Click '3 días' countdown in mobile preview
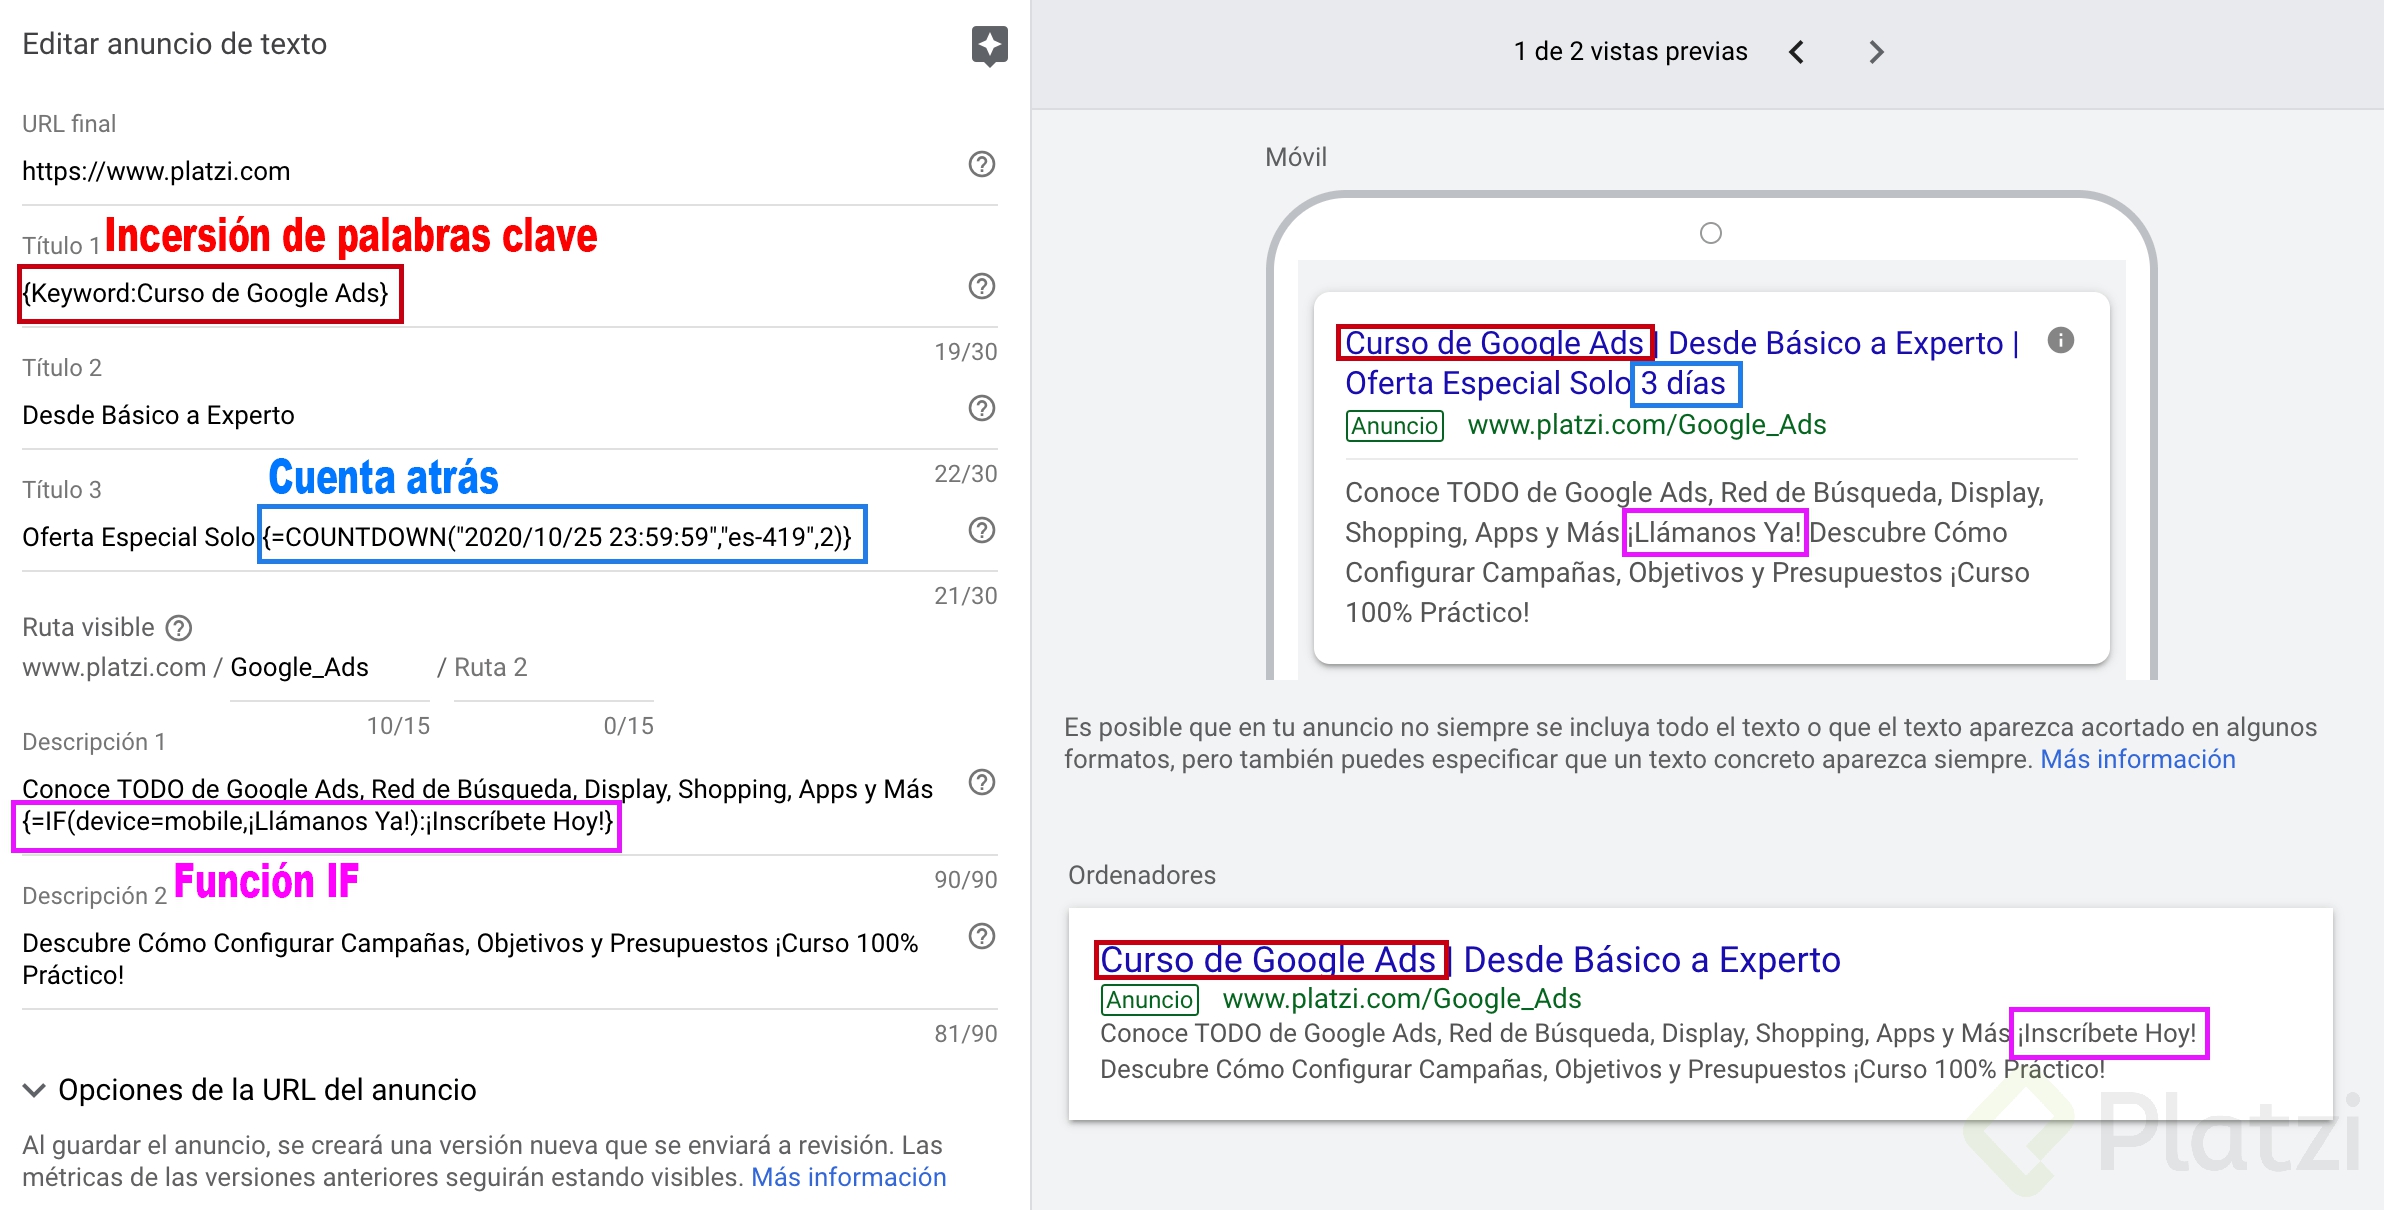2384x1210 pixels. [1684, 383]
